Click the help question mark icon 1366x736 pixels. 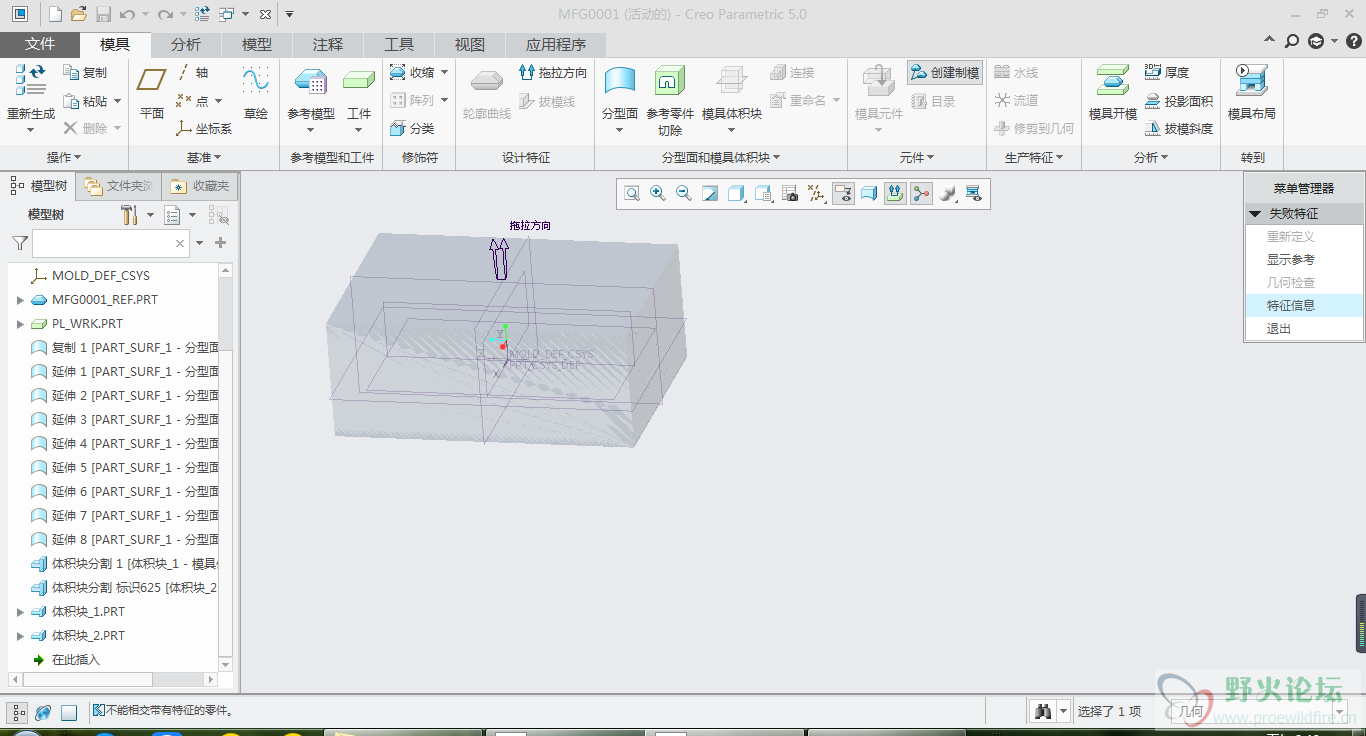click(1353, 41)
